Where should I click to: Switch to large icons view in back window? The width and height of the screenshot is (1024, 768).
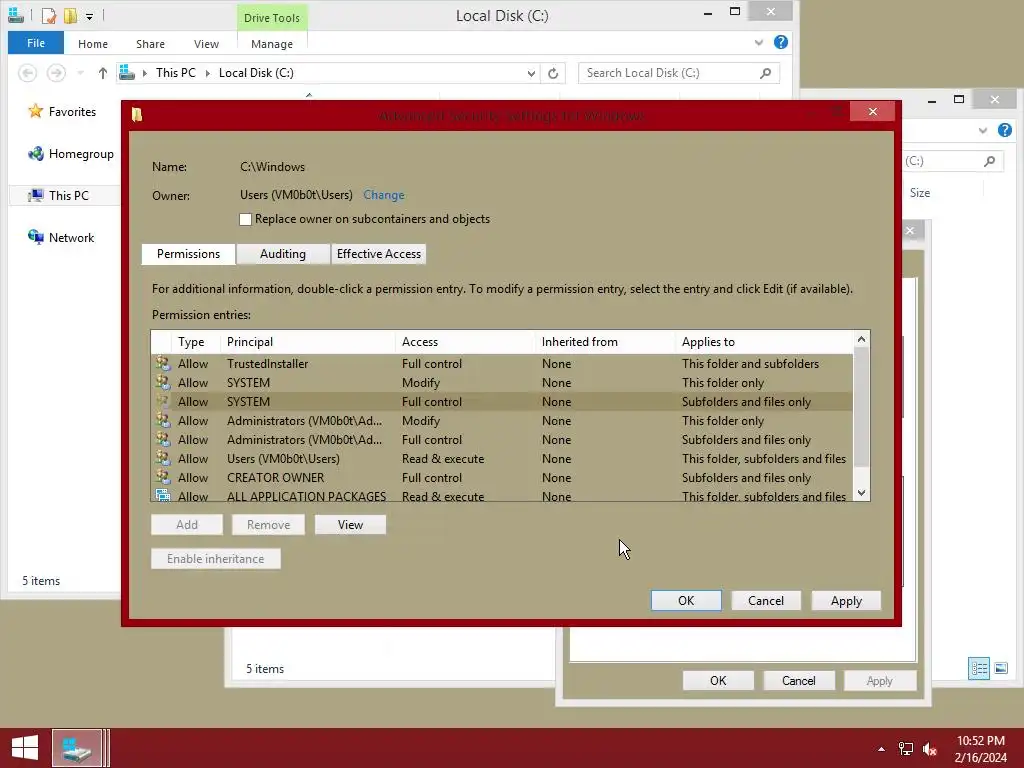(x=1000, y=668)
